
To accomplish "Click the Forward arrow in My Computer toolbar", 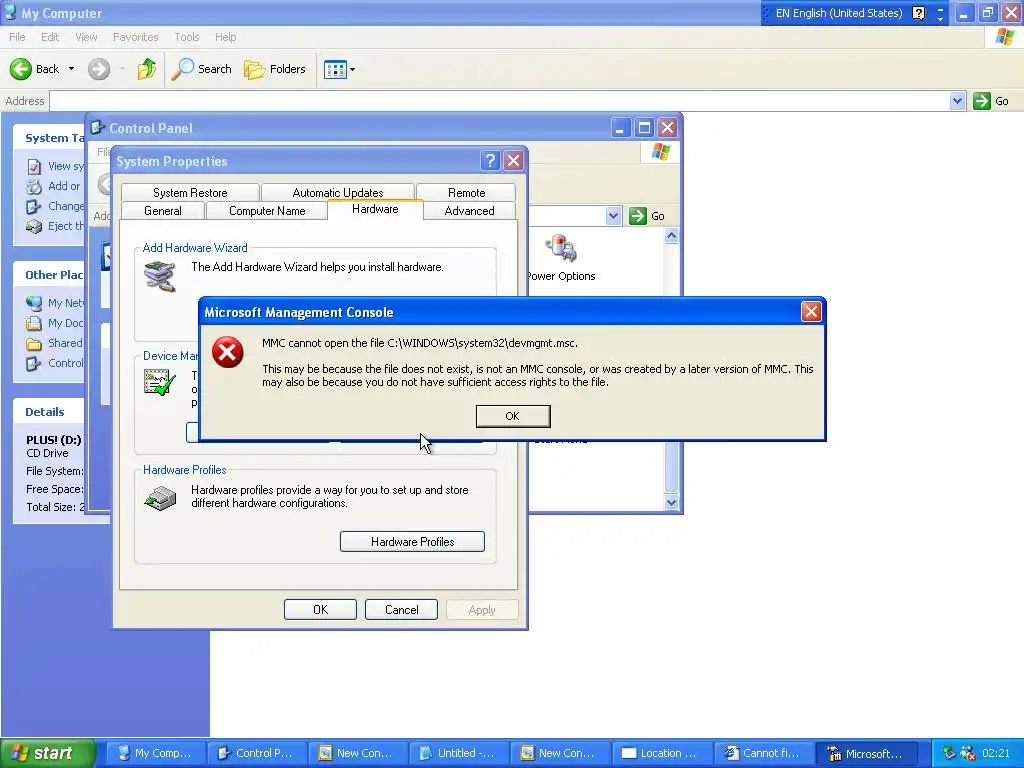I will (99, 69).
